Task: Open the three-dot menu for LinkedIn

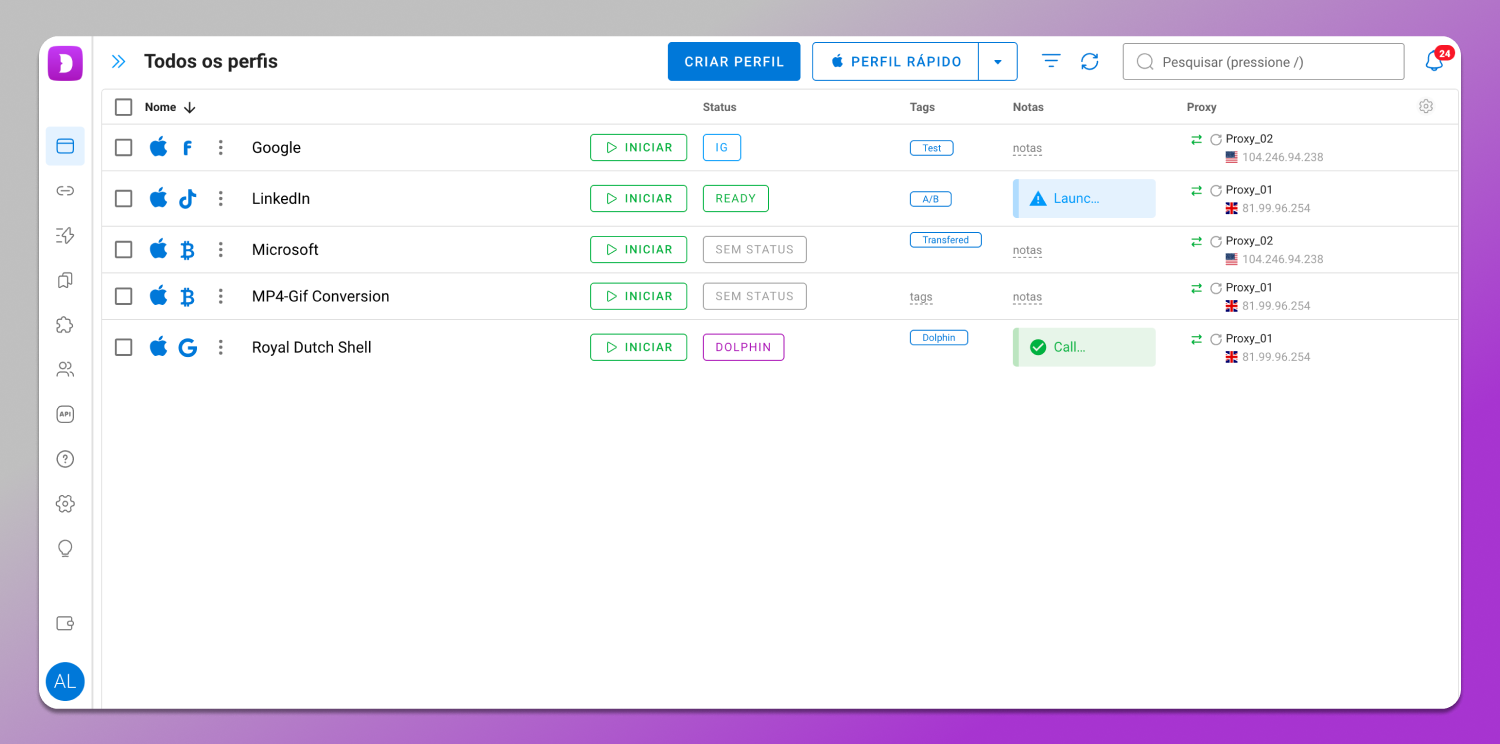Action: pos(221,199)
